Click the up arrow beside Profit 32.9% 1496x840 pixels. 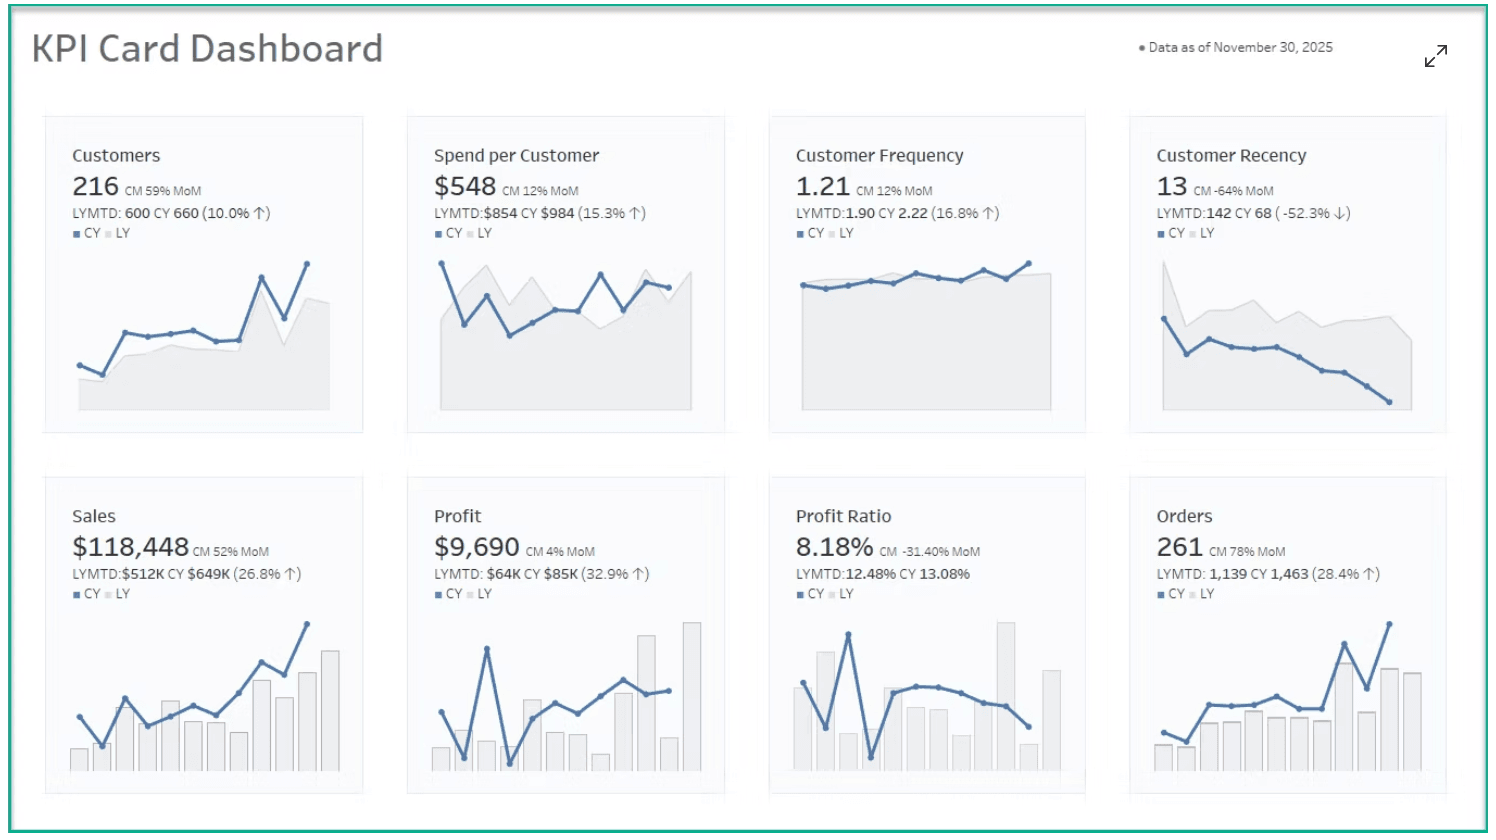[x=639, y=574]
